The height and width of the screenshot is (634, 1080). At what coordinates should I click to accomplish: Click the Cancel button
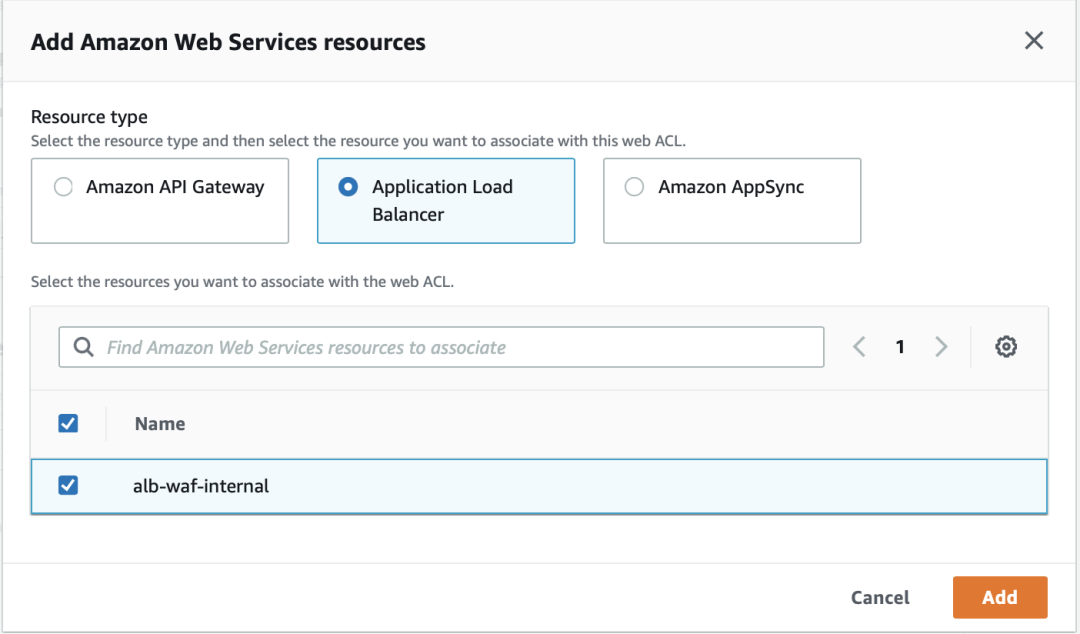click(x=880, y=597)
